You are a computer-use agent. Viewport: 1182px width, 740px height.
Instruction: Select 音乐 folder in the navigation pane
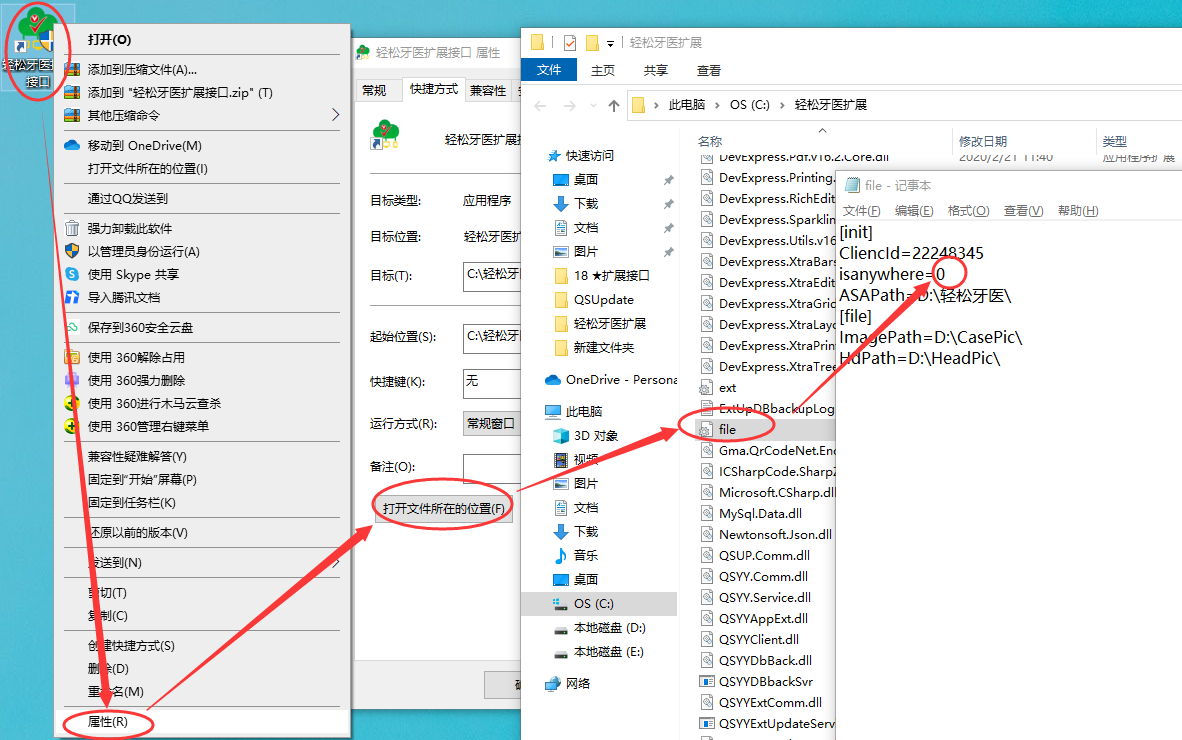[x=585, y=555]
